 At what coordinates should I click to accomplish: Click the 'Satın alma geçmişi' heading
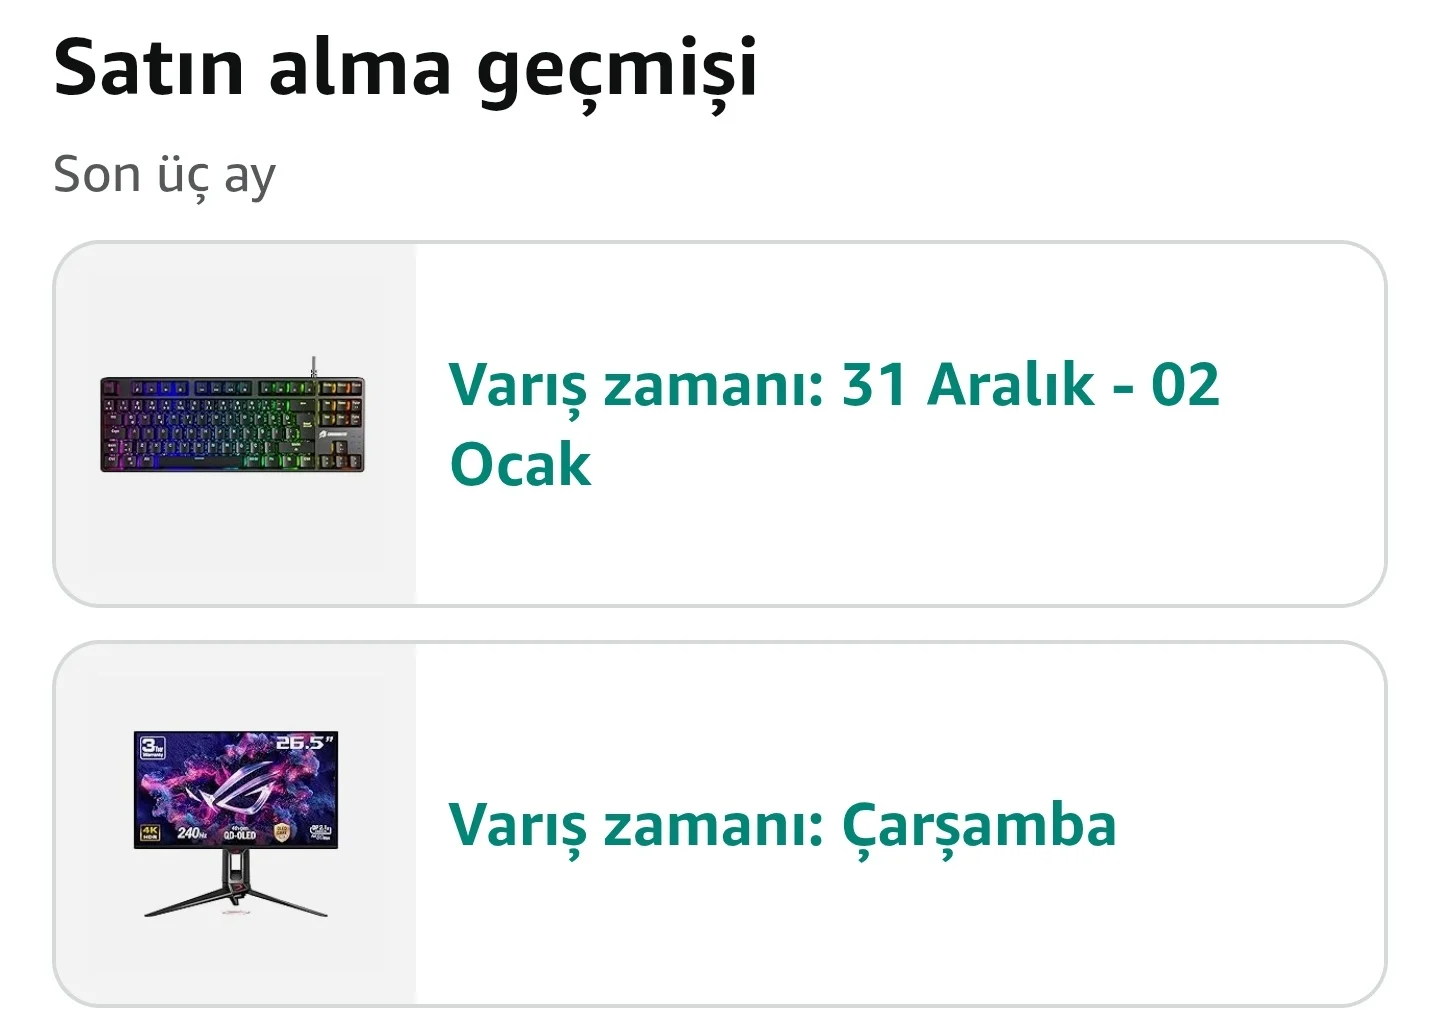[x=405, y=68]
